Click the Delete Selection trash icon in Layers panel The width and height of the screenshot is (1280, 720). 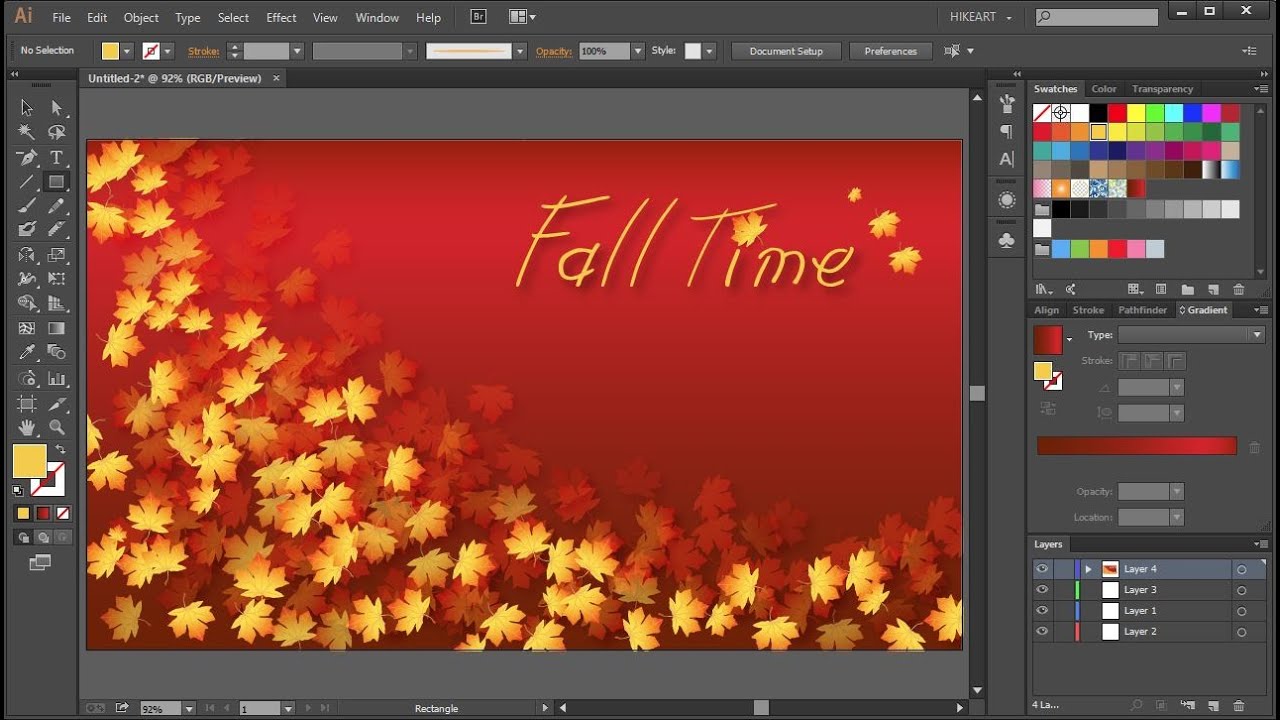tap(1238, 706)
